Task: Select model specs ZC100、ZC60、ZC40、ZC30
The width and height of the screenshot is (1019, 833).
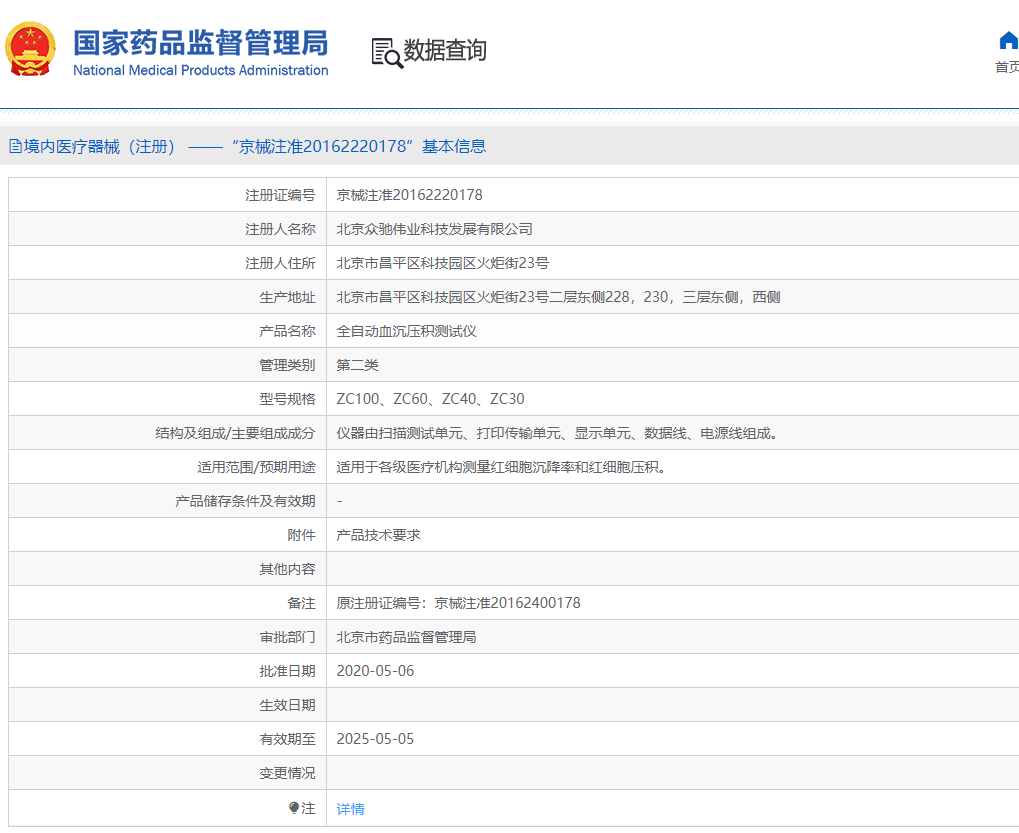Action: (x=430, y=399)
